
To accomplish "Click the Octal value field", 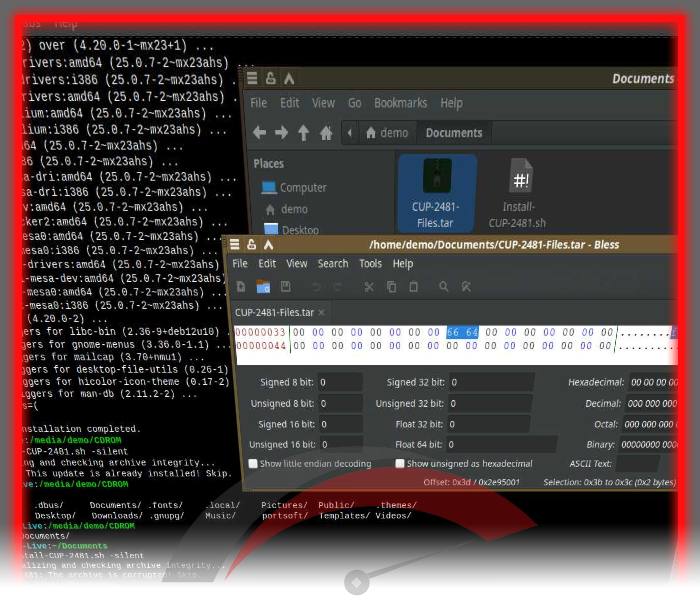I will click(x=650, y=425).
